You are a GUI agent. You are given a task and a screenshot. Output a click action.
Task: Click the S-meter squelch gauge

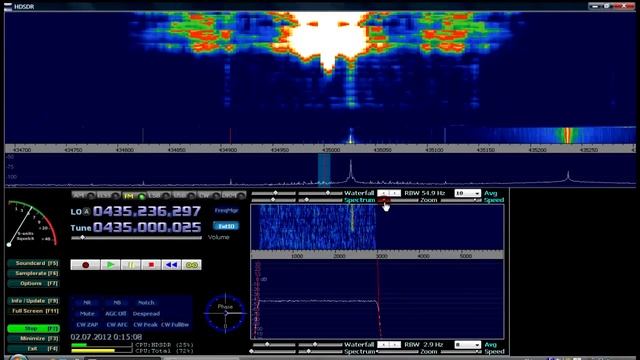click(32, 224)
